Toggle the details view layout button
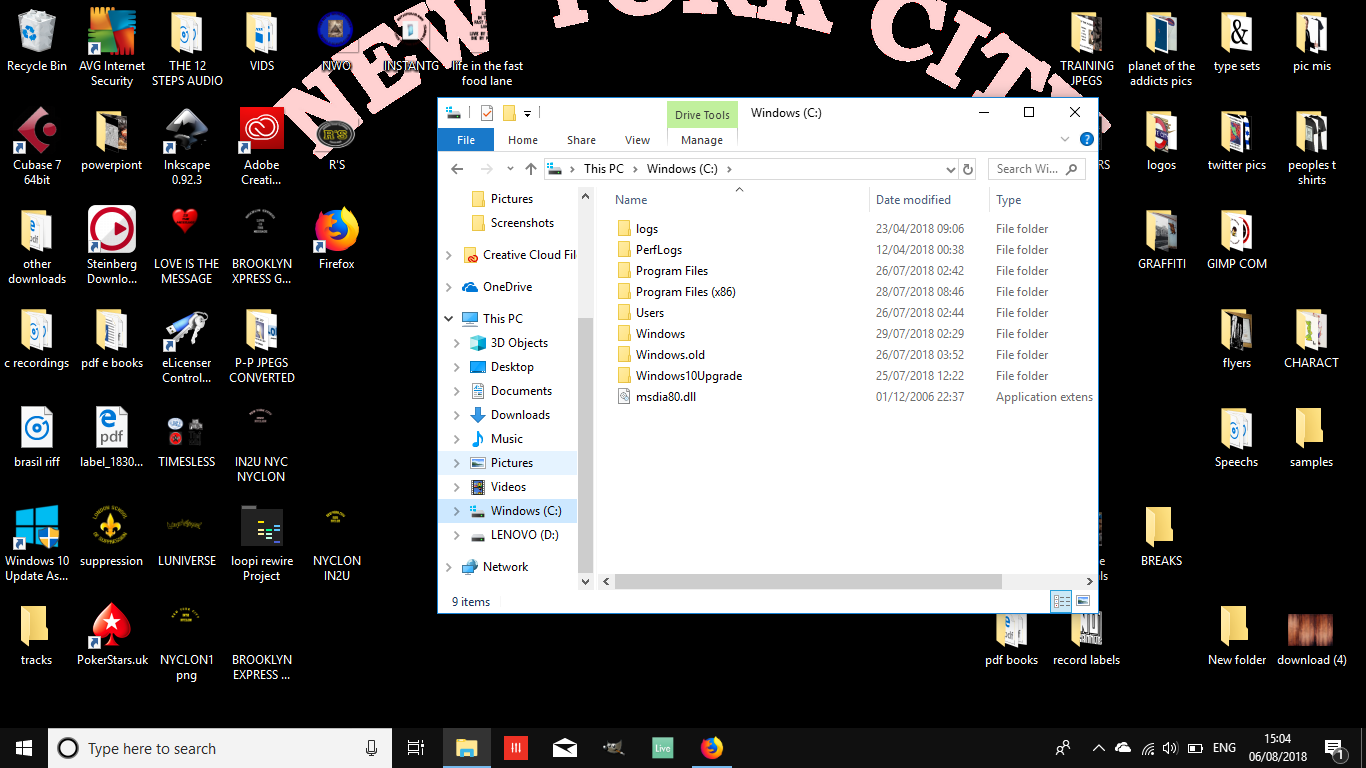 pos(1061,601)
